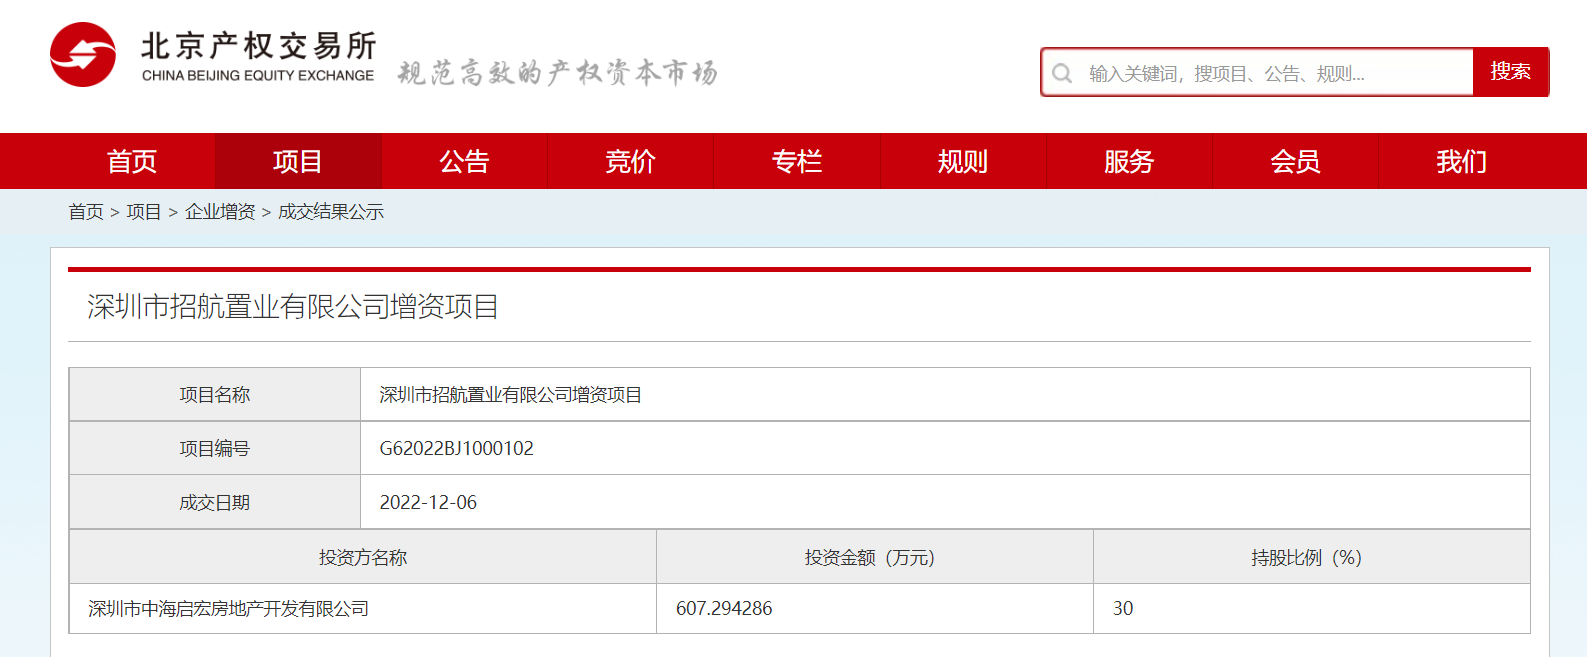Image resolution: width=1587 pixels, height=657 pixels.
Task: Click investor 深圳市中海启宏房地产开发有限公司
Action: click(228, 608)
